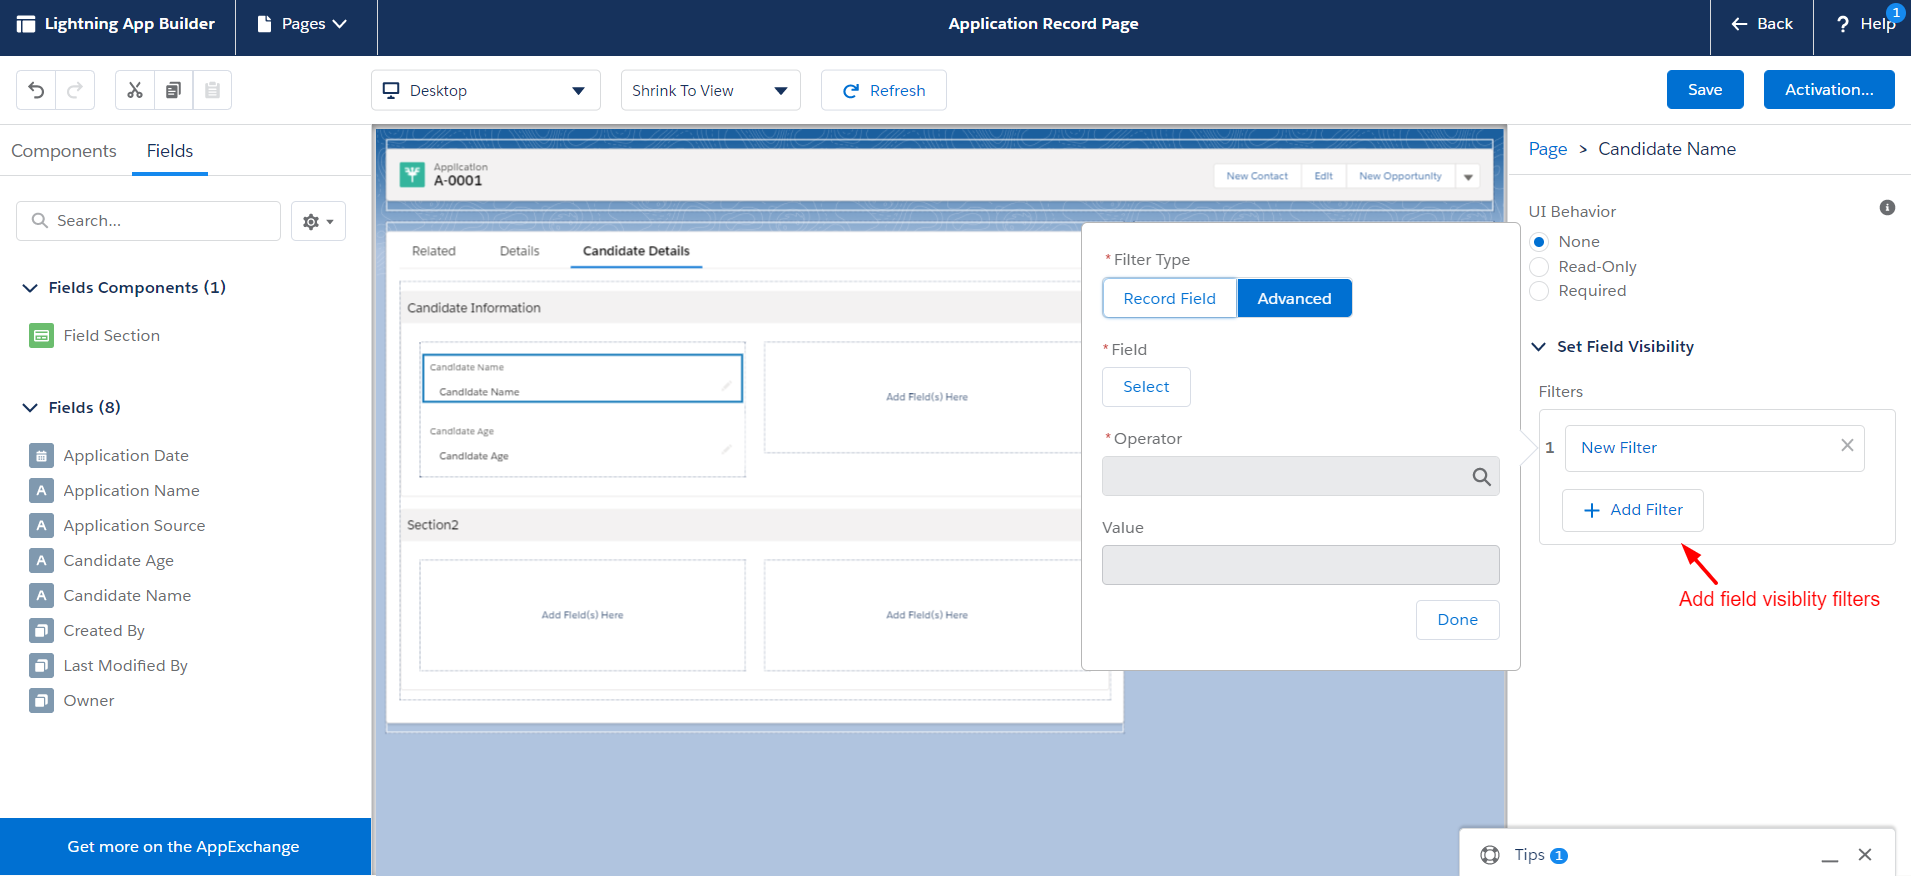Click the Select field button
1911x876 pixels.
[1146, 387]
